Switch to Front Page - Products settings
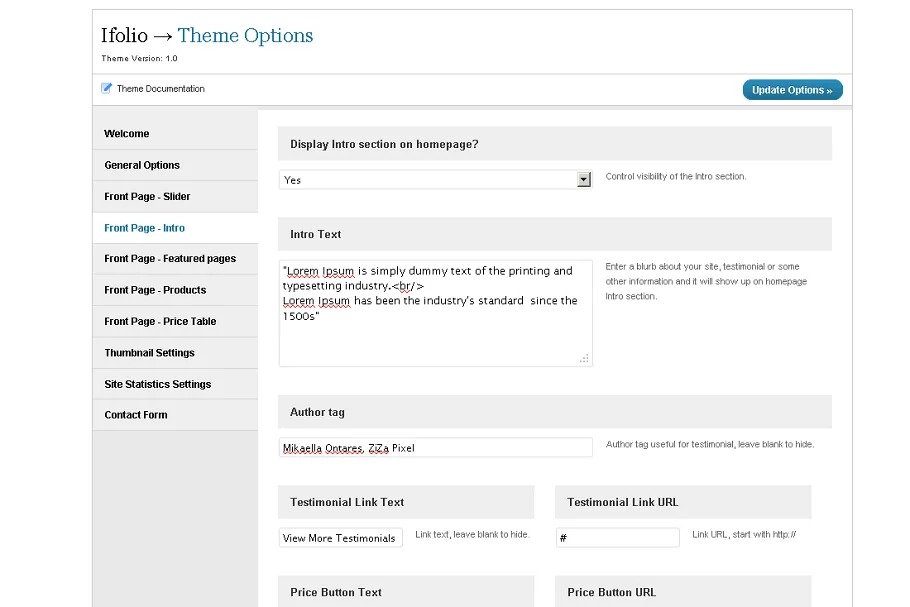The image size is (910, 607). 155,290
